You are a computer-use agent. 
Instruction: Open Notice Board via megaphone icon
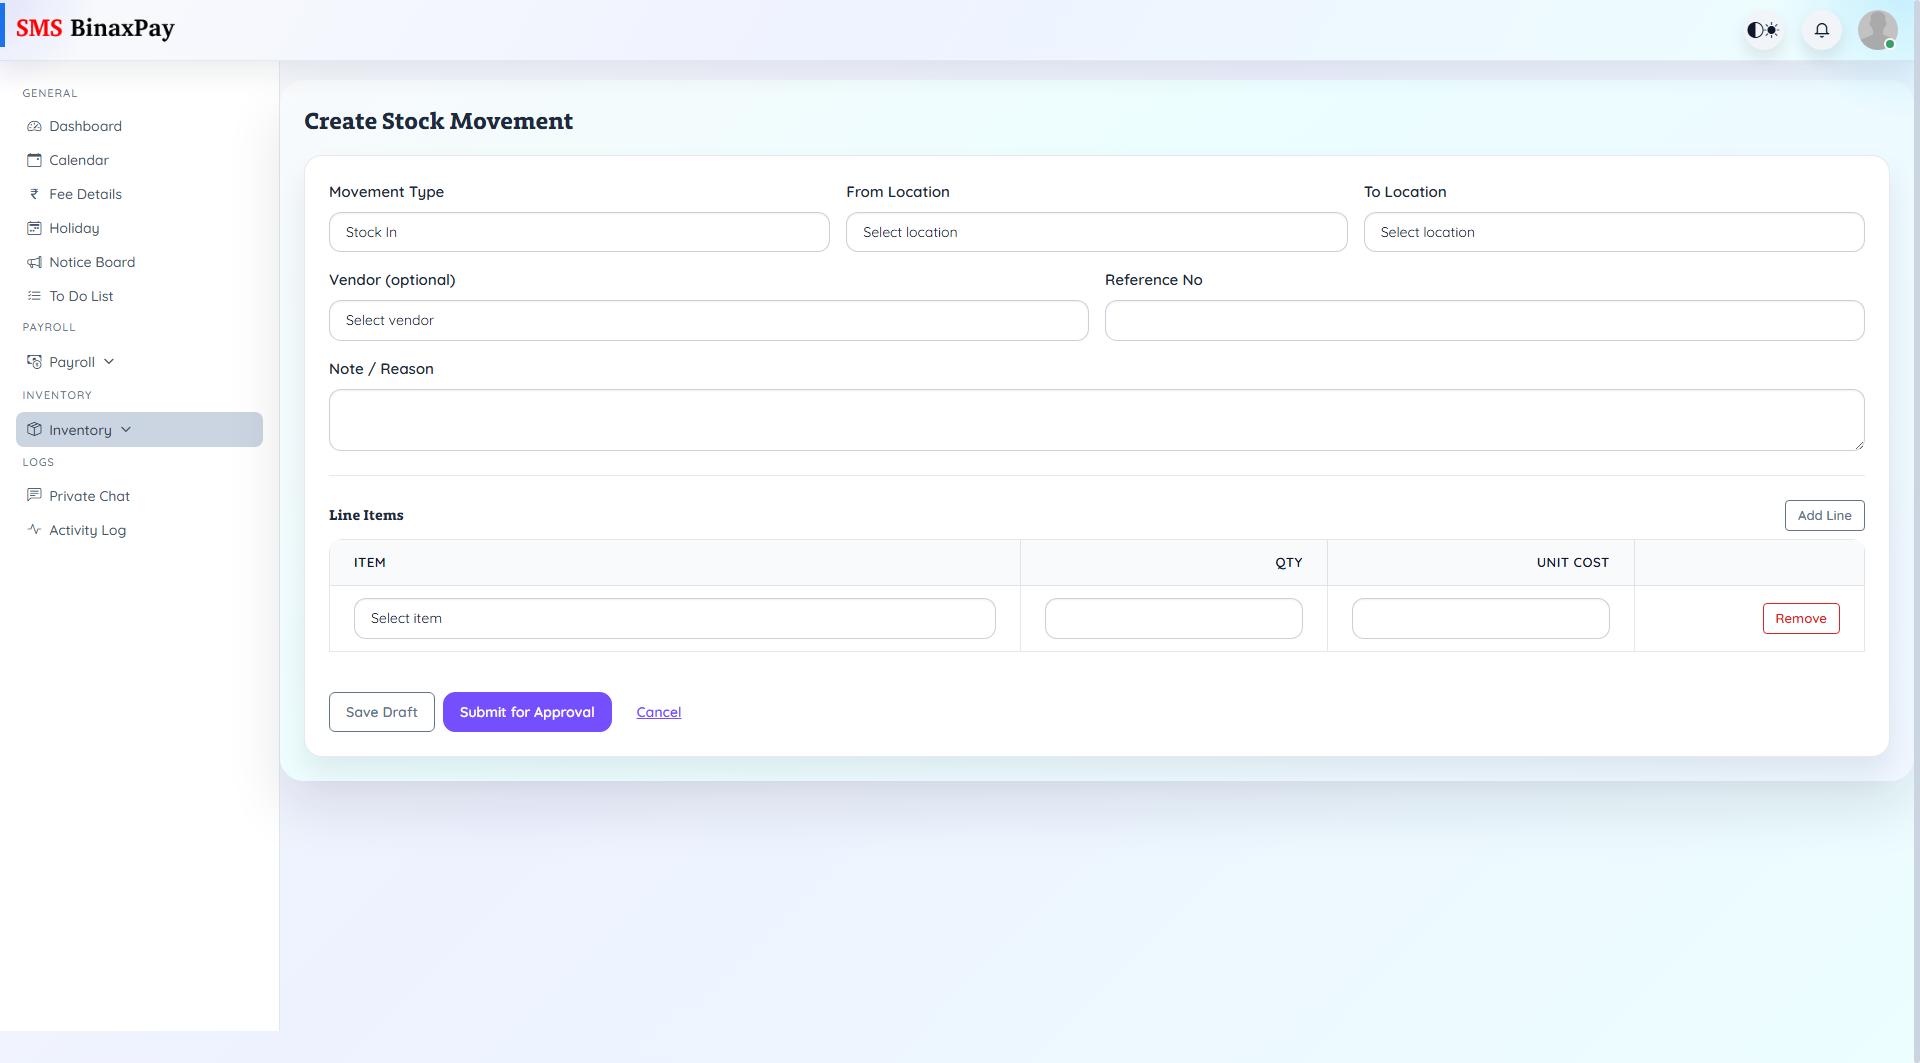click(35, 262)
